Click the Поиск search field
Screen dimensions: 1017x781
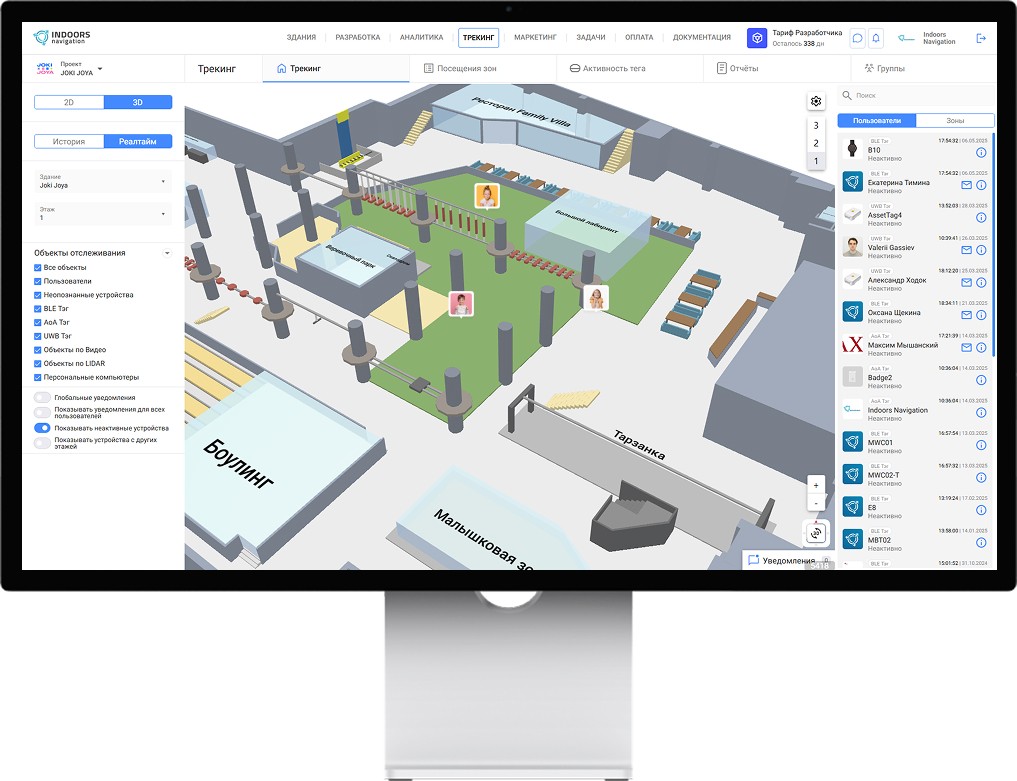click(915, 95)
